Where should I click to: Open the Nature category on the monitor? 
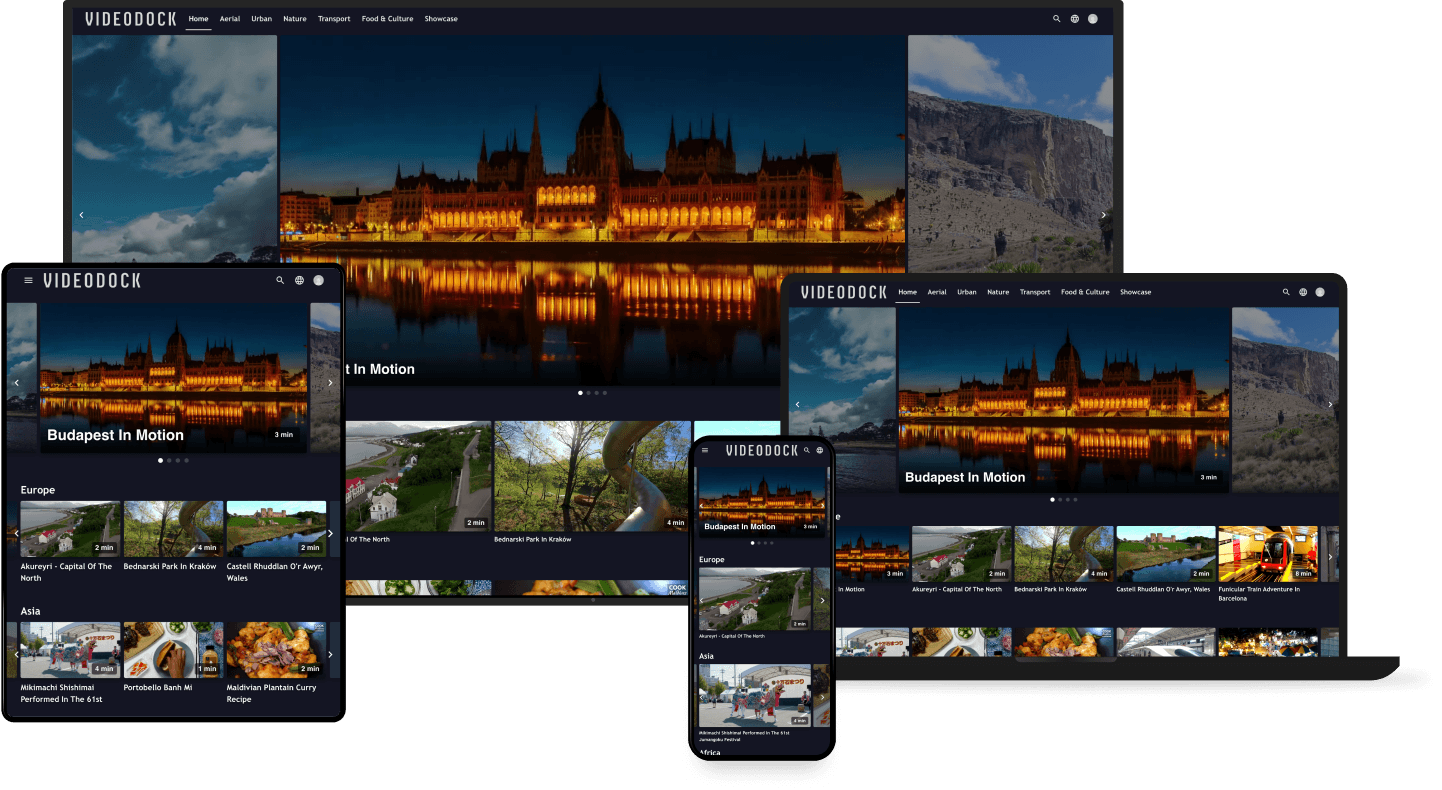tap(295, 19)
